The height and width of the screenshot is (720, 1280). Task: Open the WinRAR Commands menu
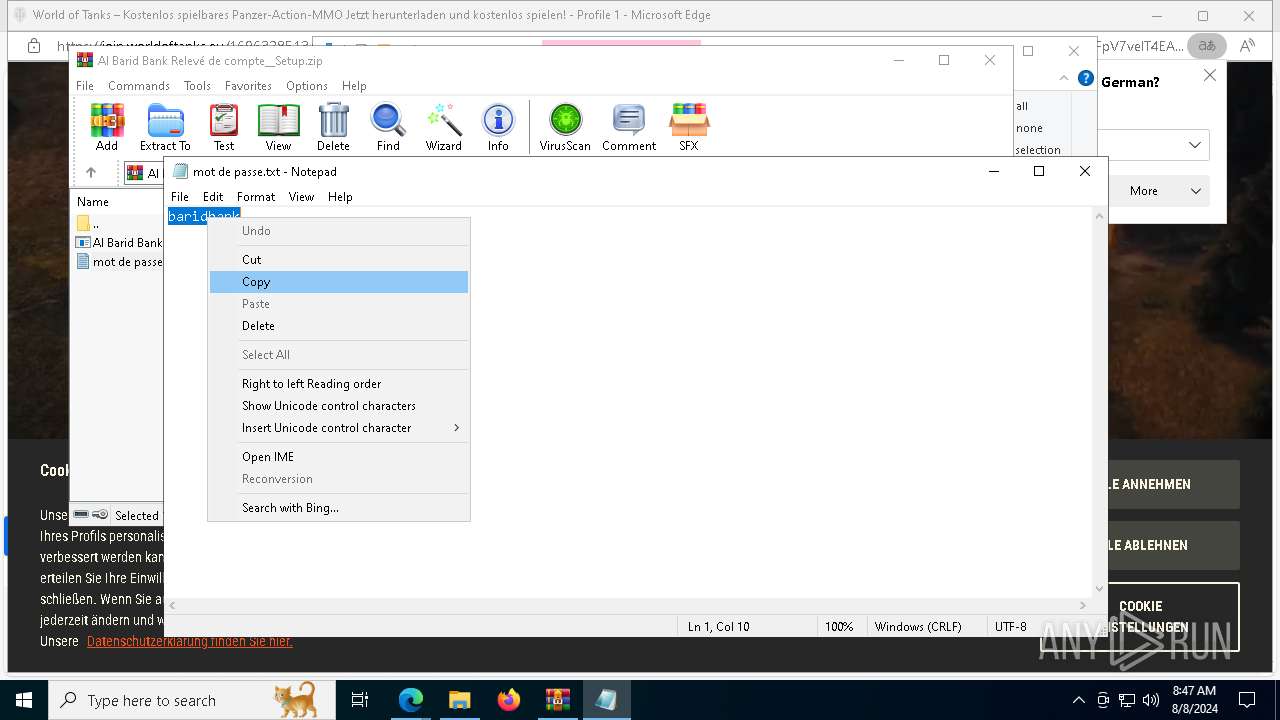tap(139, 86)
